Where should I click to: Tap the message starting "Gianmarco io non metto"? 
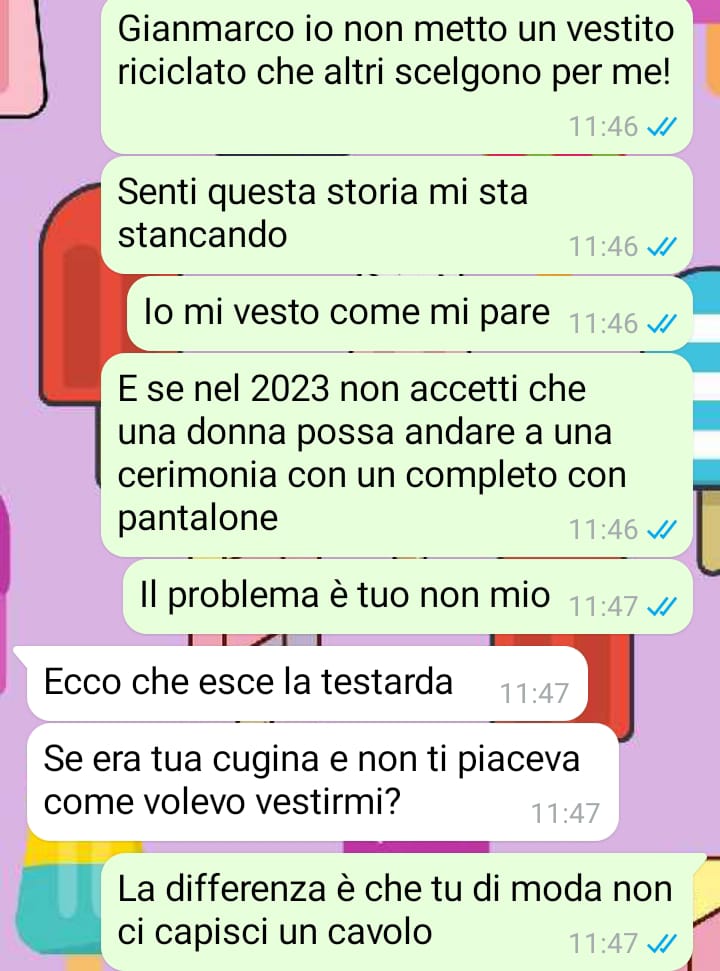tap(396, 76)
